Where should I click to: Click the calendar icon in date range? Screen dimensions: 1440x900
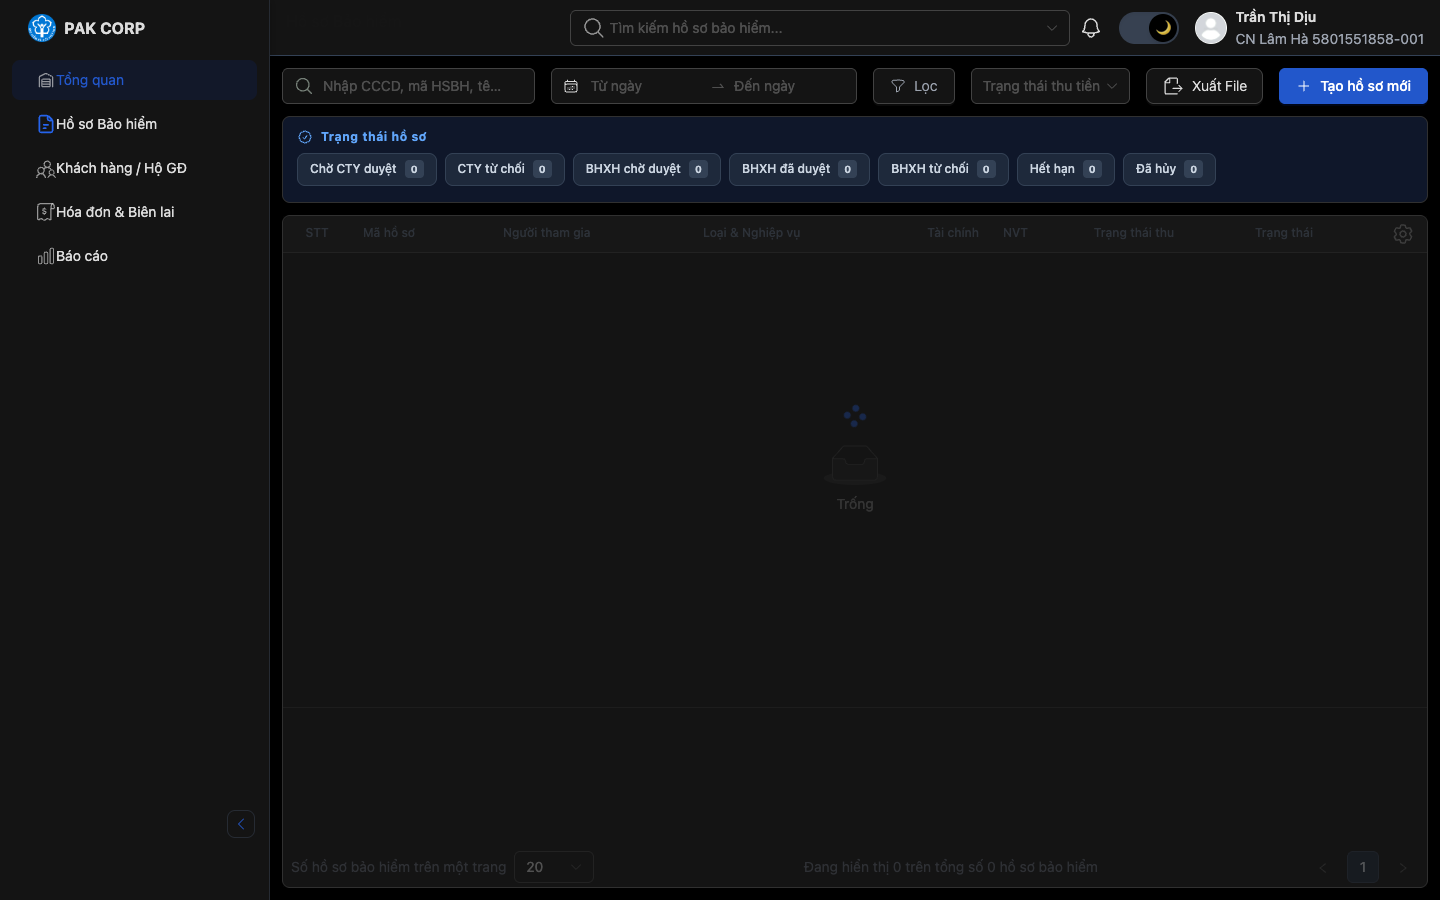coord(571,86)
